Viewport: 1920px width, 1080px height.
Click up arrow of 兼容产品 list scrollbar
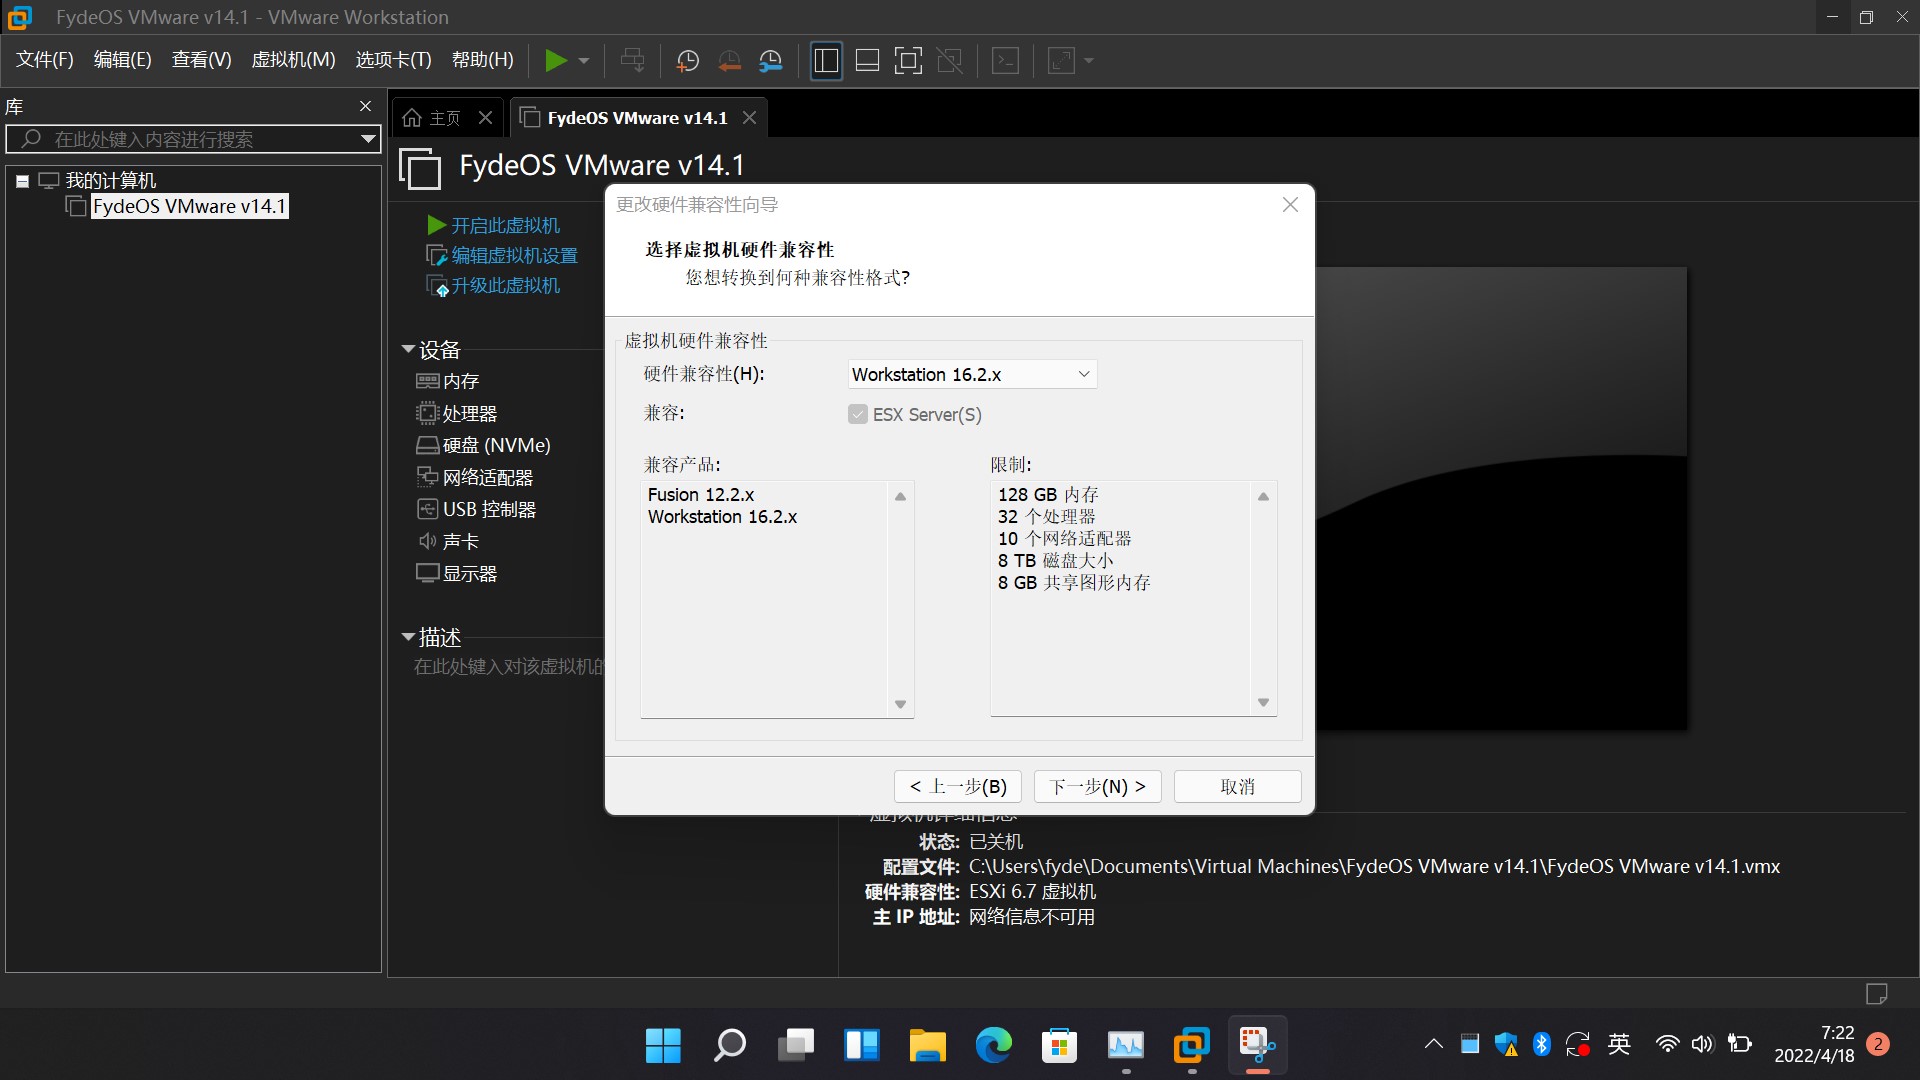tap(900, 496)
